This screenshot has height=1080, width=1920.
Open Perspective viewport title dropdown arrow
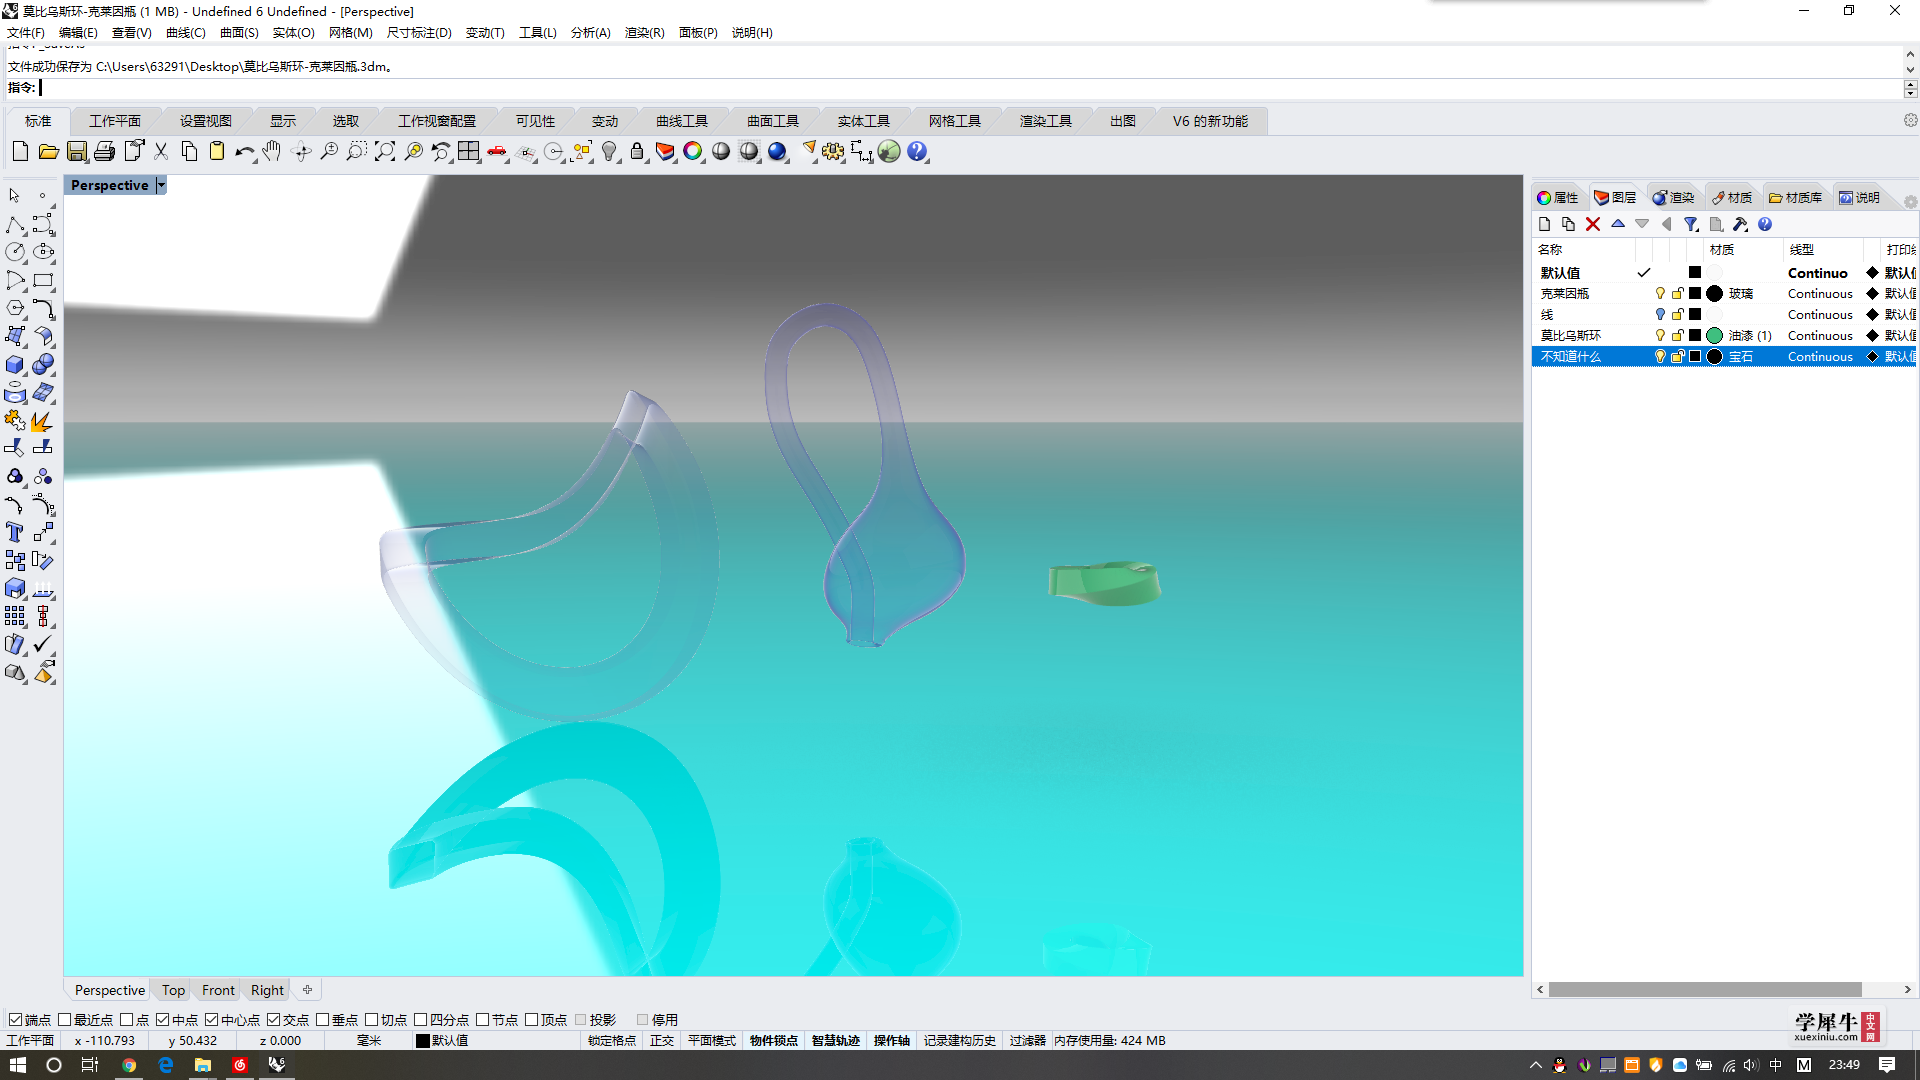[x=161, y=185]
